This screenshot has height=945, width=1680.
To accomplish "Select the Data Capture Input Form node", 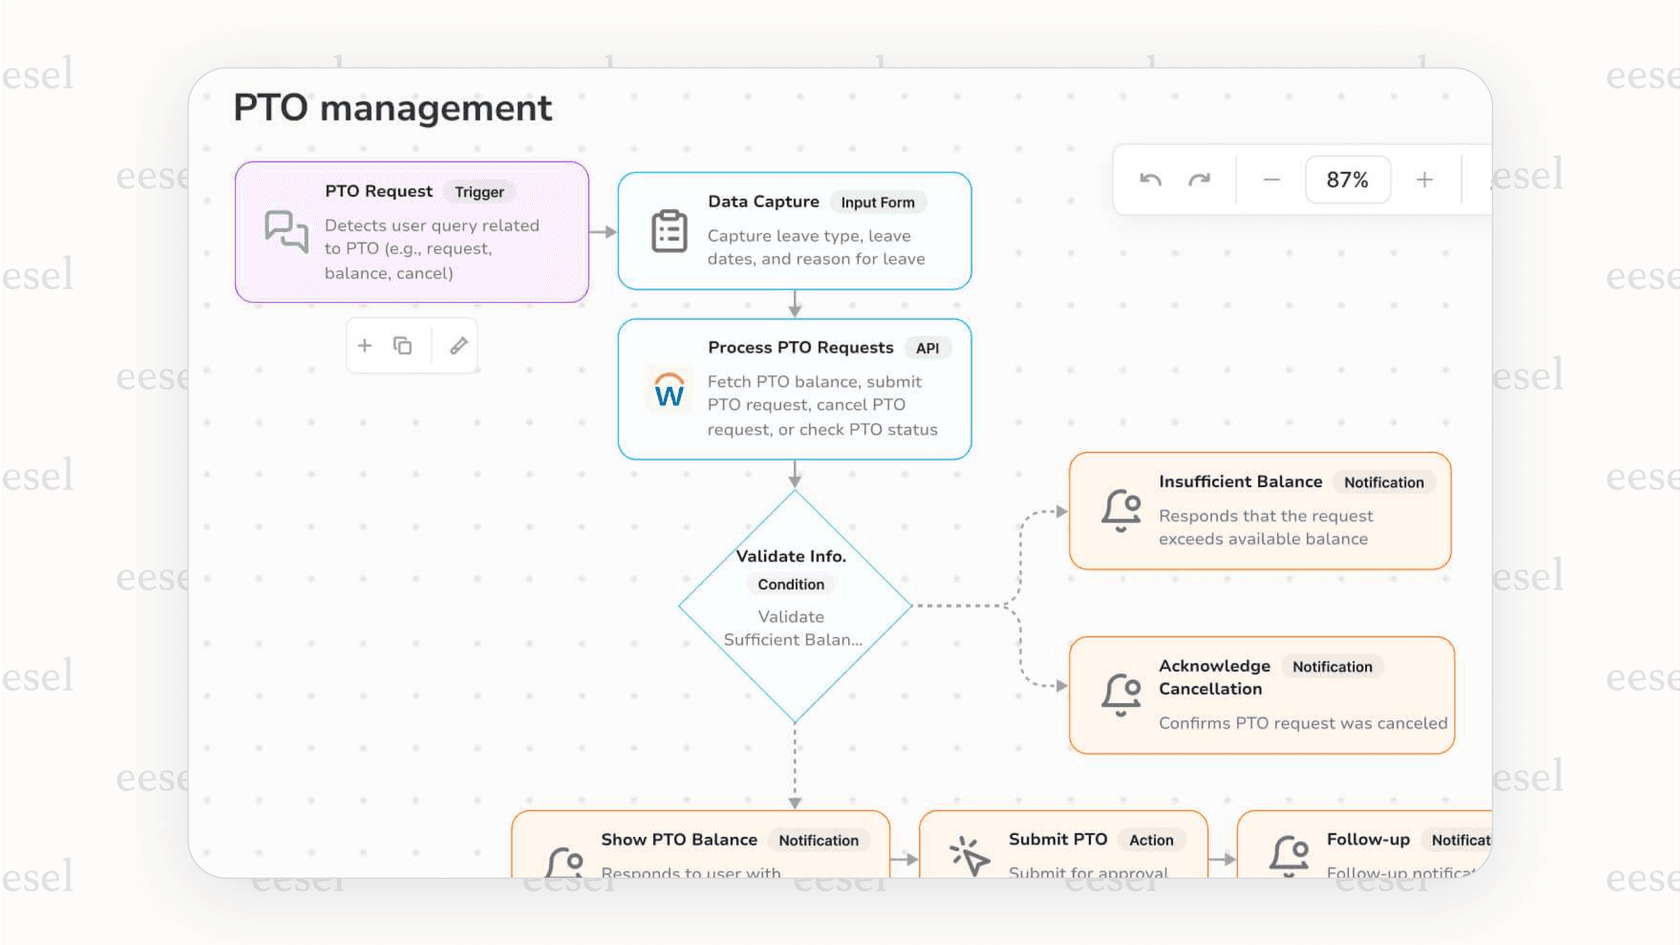I will (794, 230).
